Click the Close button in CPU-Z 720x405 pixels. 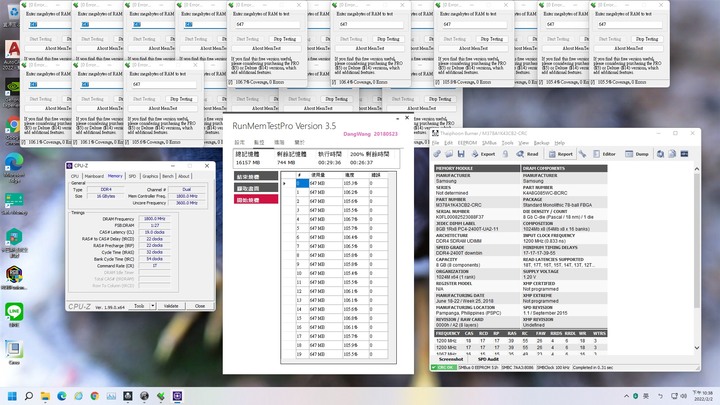click(x=200, y=306)
